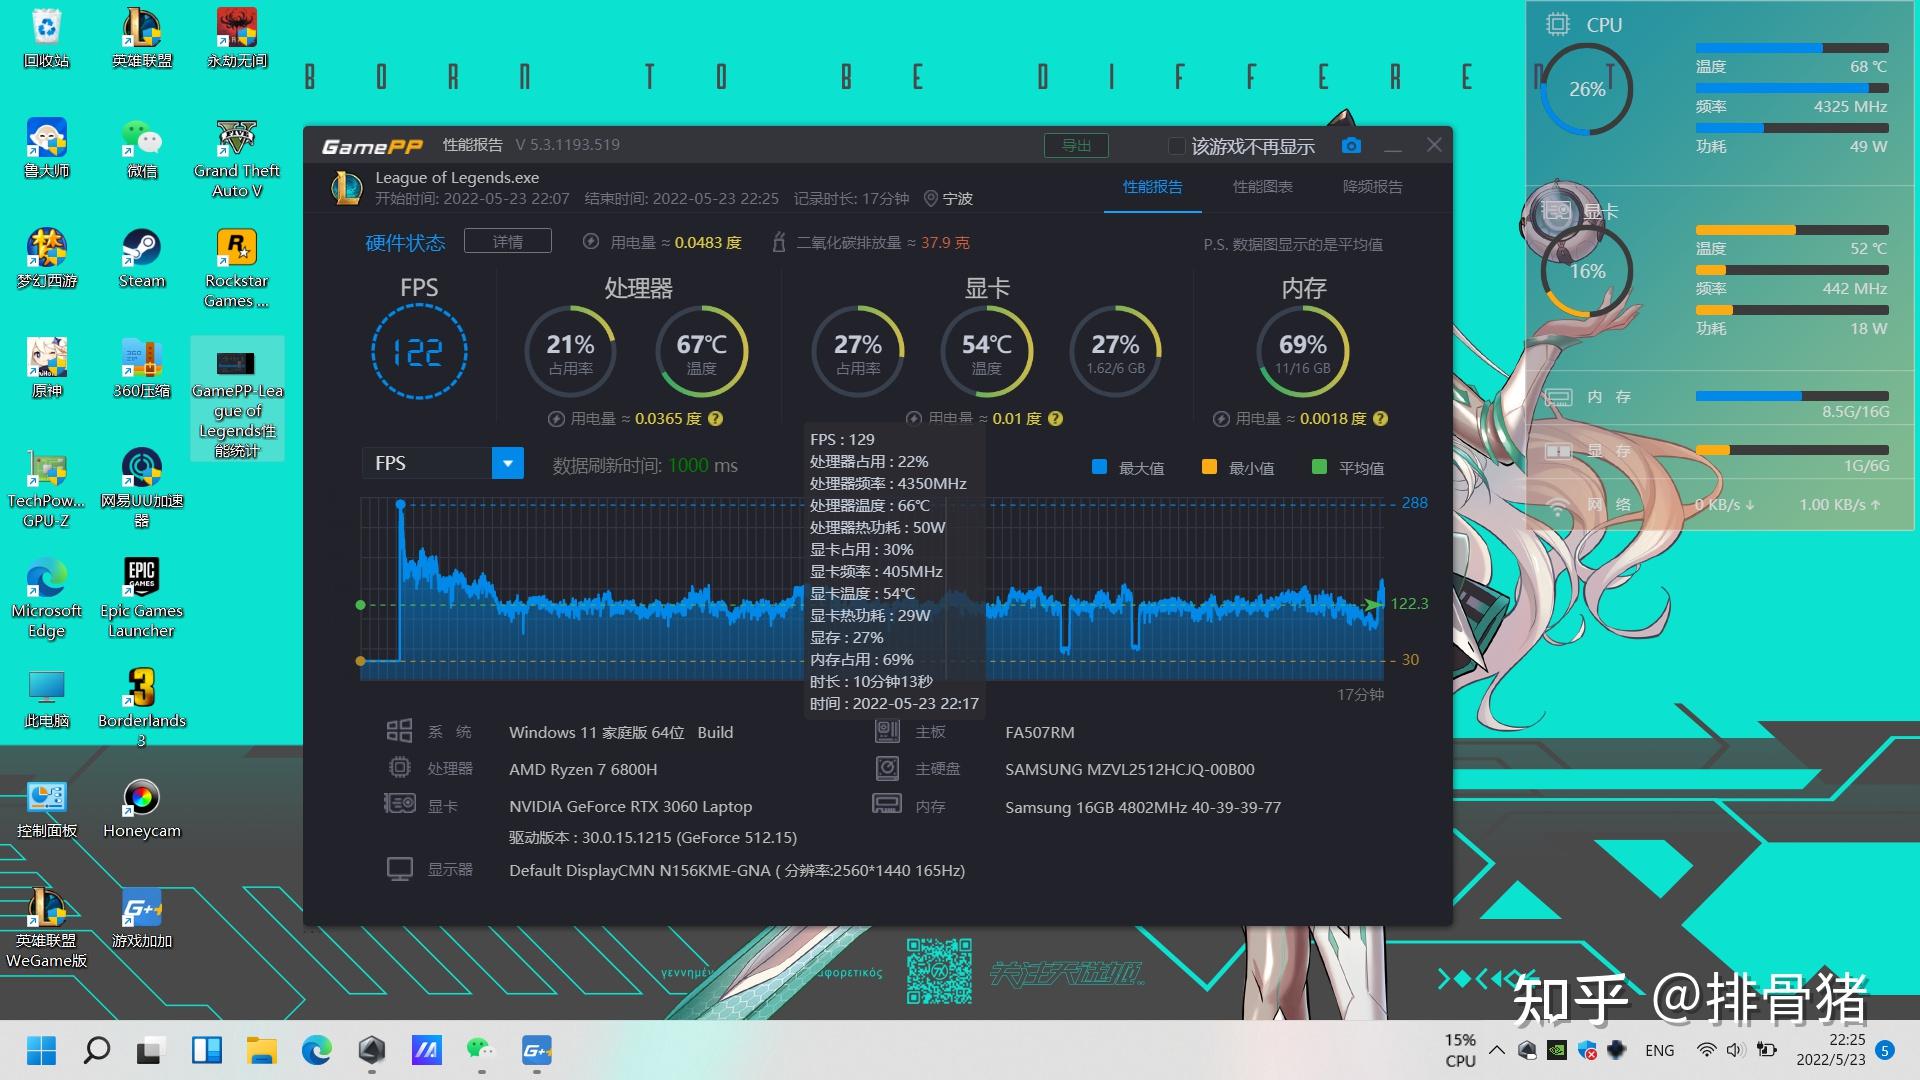Open the Epic Games Launcher icon

click(x=142, y=598)
